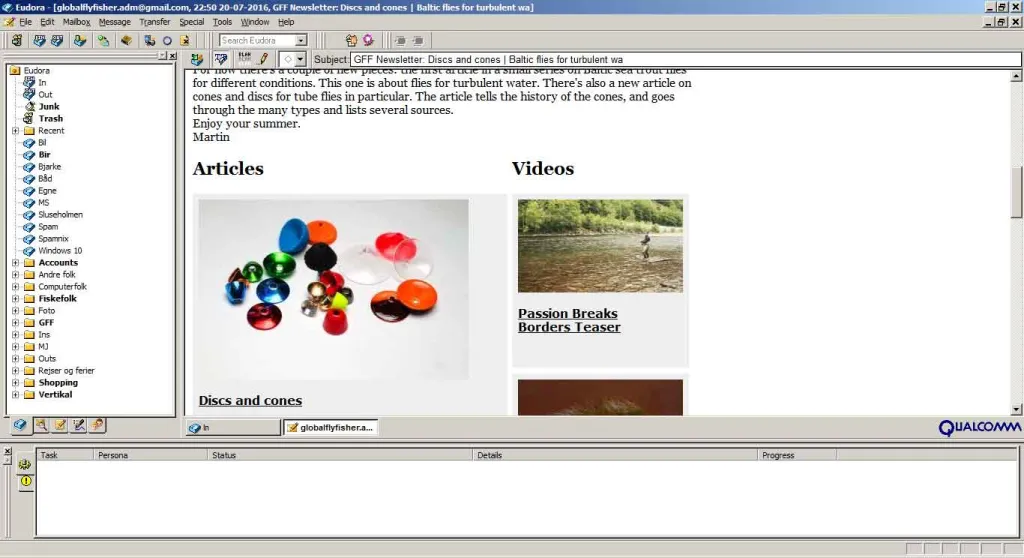Click the message scrollbar up arrow
1024x558 pixels.
click(1016, 76)
